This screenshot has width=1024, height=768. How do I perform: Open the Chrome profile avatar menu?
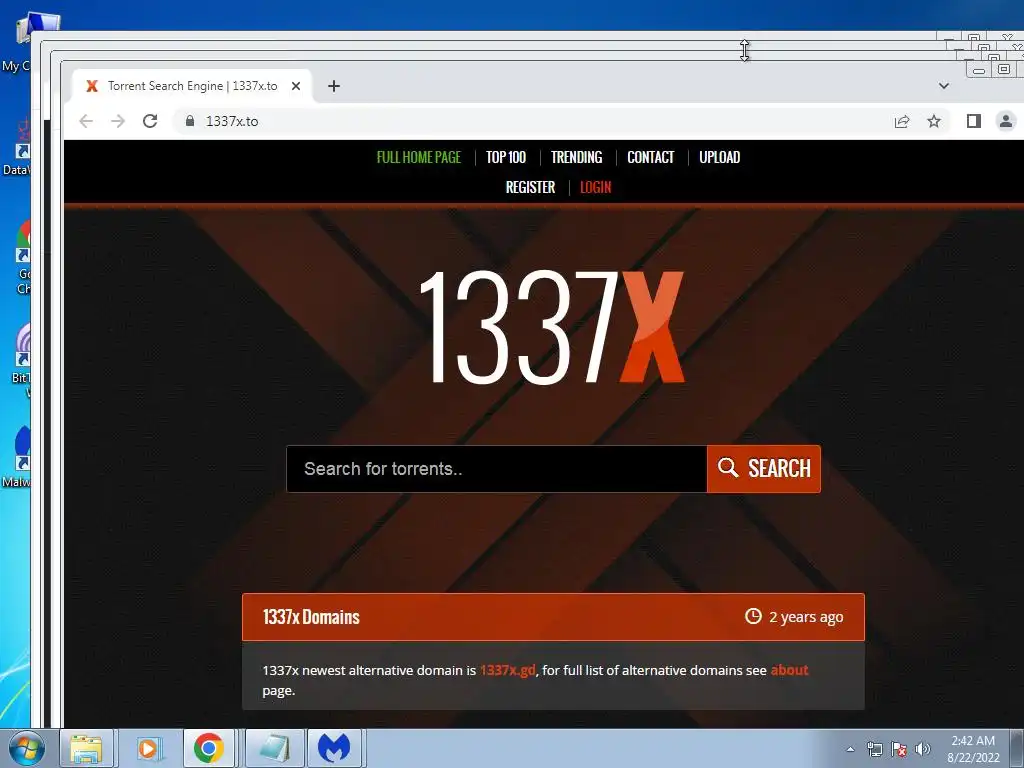[1006, 121]
